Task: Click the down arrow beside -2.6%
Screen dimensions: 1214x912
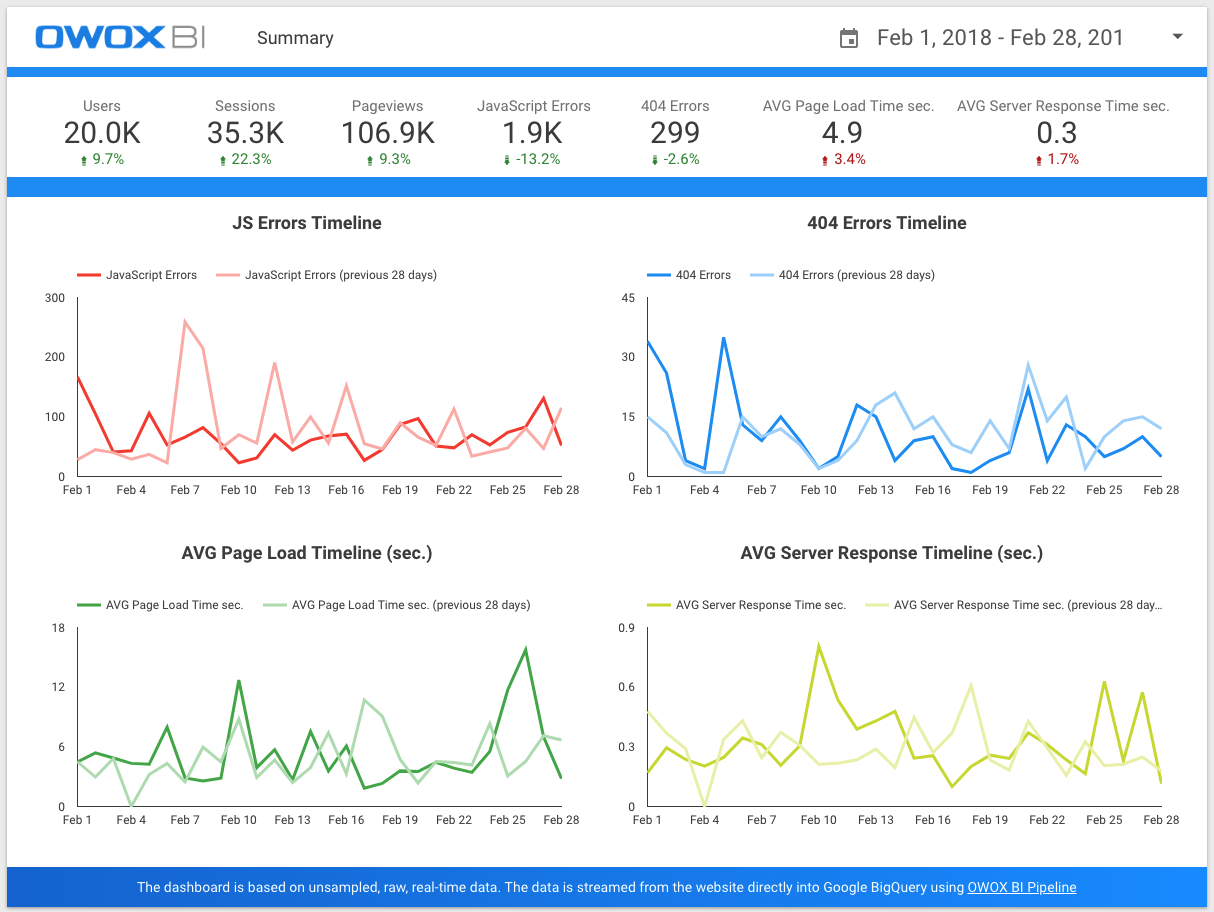Action: [x=655, y=160]
